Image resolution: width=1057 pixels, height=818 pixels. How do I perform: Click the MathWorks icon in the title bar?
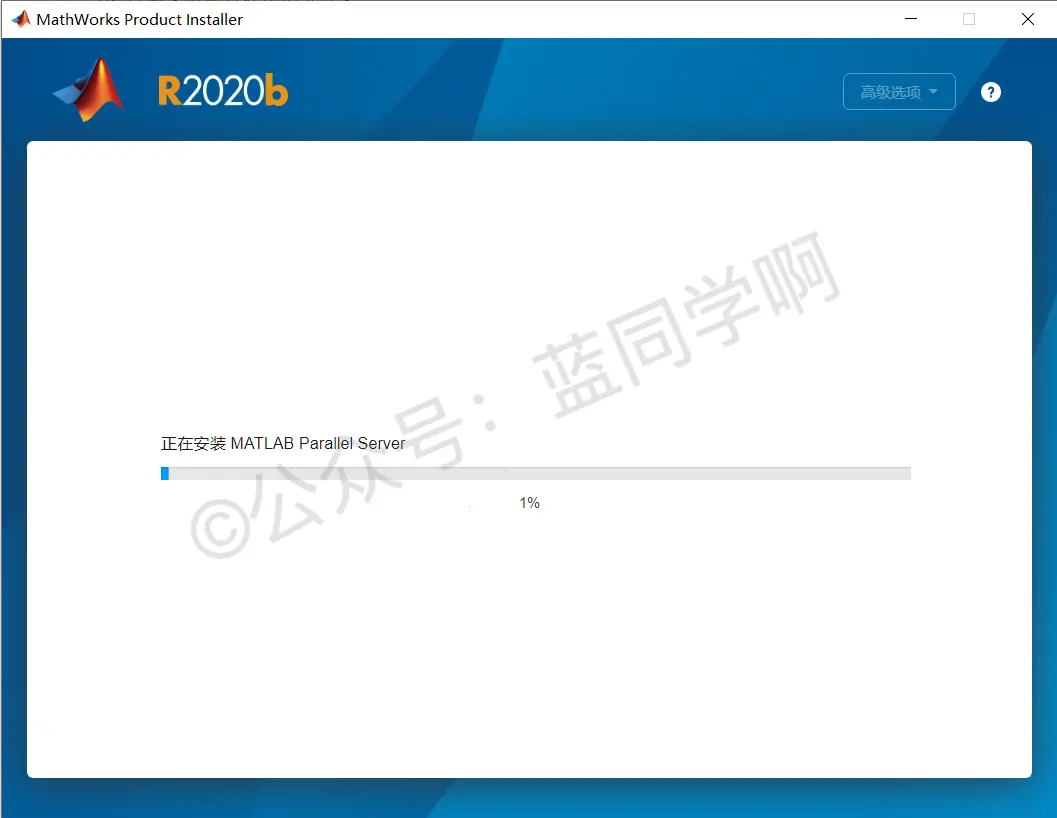coord(21,19)
